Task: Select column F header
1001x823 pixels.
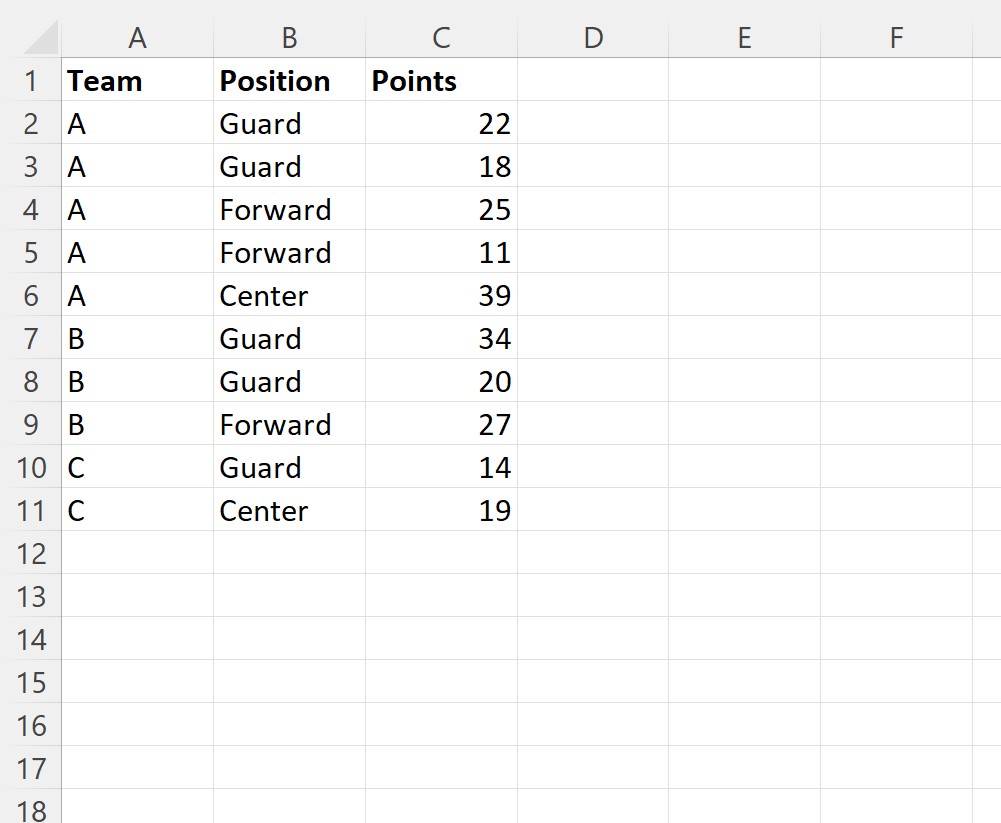Action: click(896, 38)
